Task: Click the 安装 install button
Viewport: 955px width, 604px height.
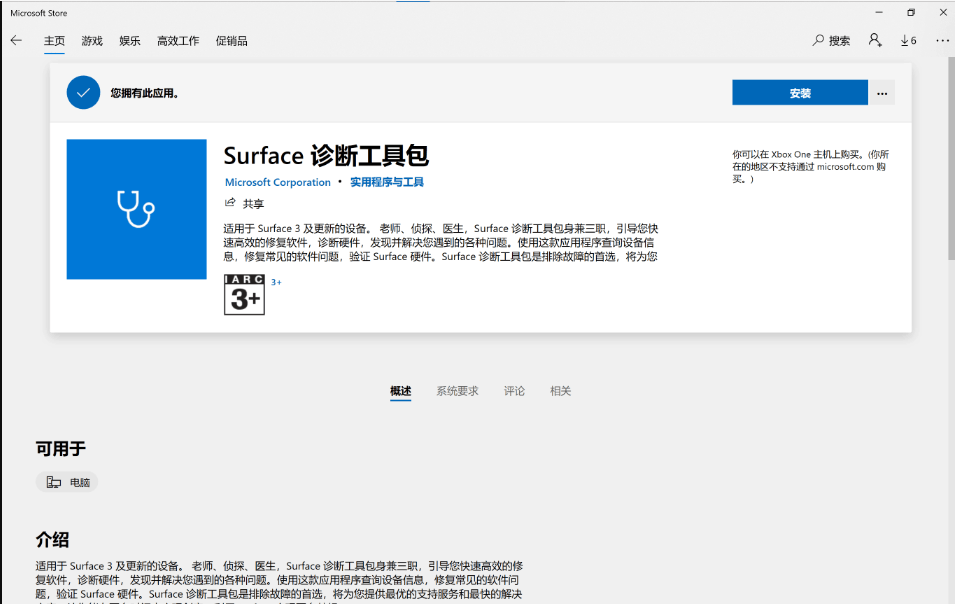Action: coord(800,93)
